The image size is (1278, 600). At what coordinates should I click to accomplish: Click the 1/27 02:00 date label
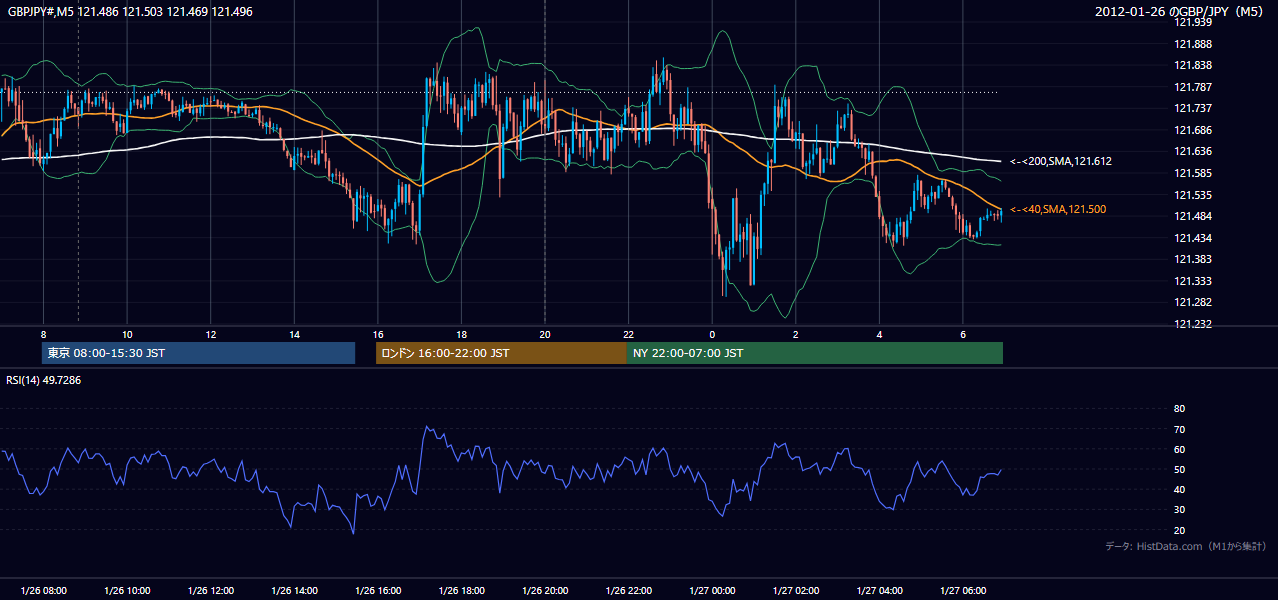(796, 591)
